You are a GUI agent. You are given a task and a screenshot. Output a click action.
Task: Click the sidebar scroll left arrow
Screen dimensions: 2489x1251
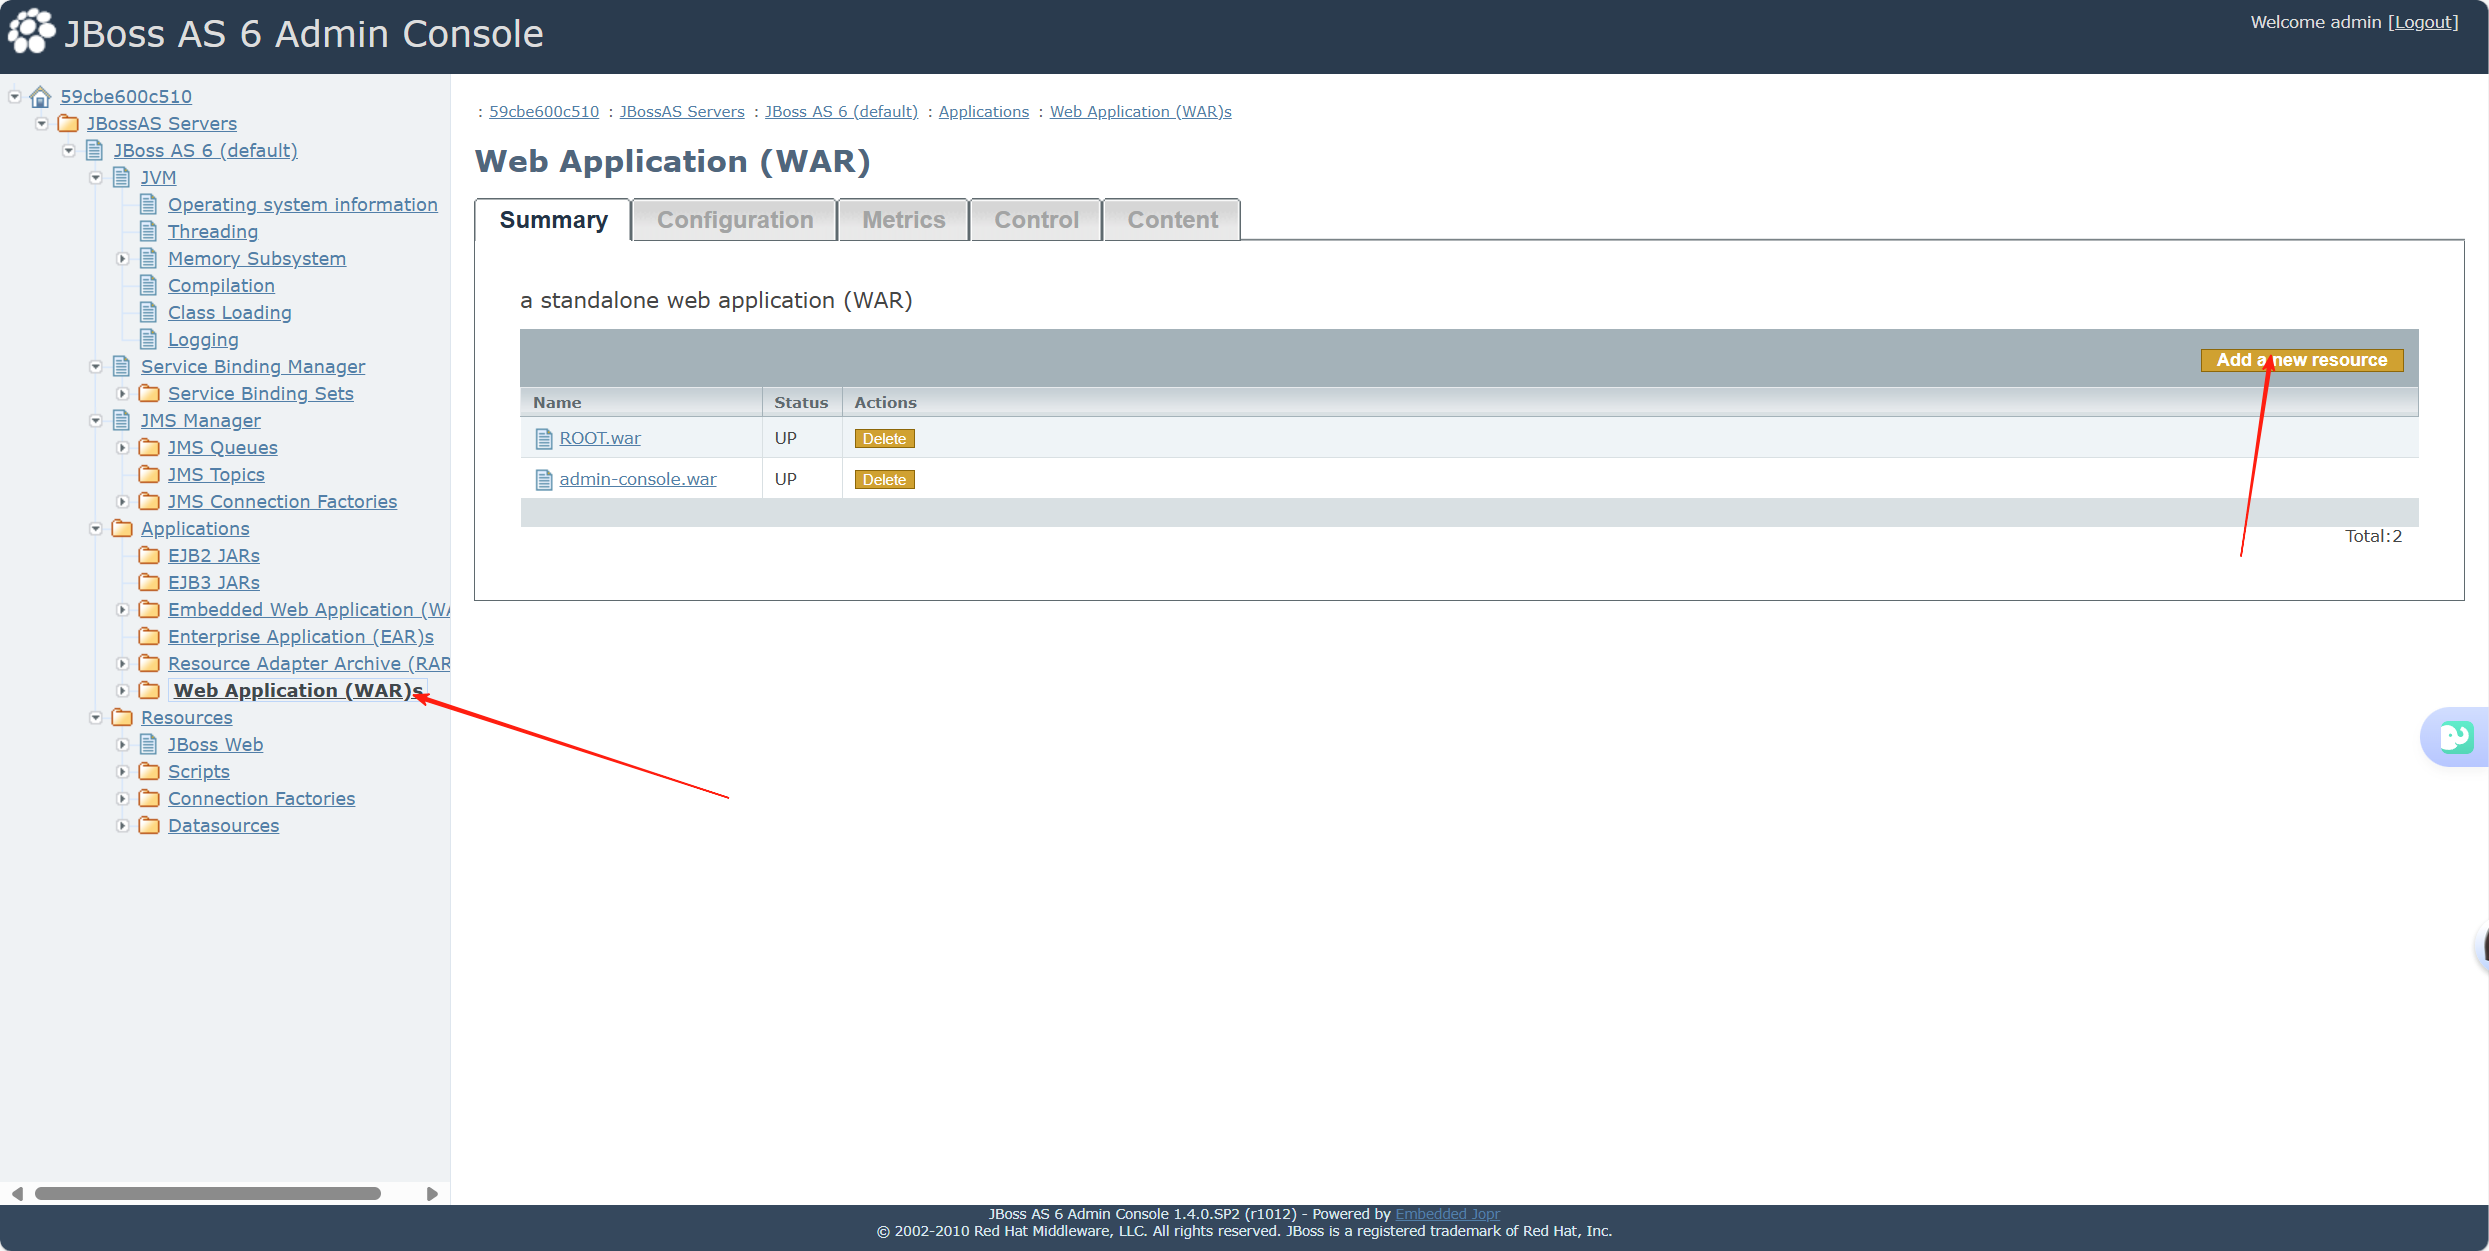[17, 1193]
